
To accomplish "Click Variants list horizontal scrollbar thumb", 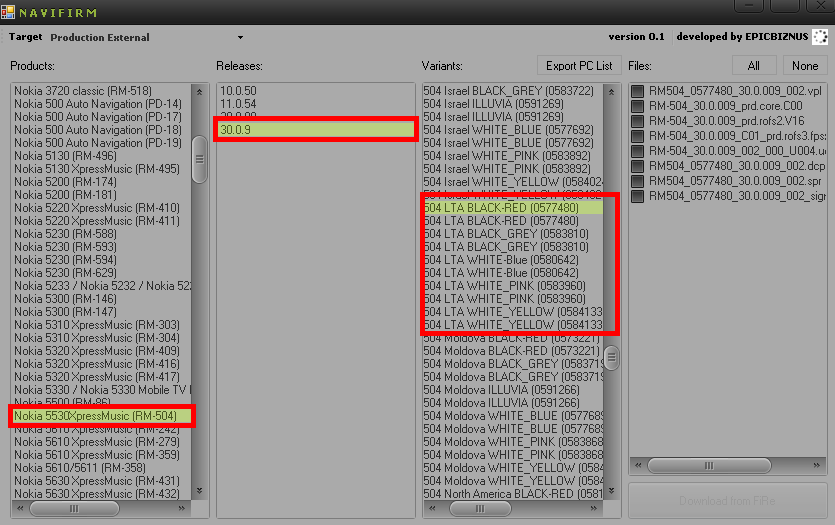I will [x=480, y=508].
